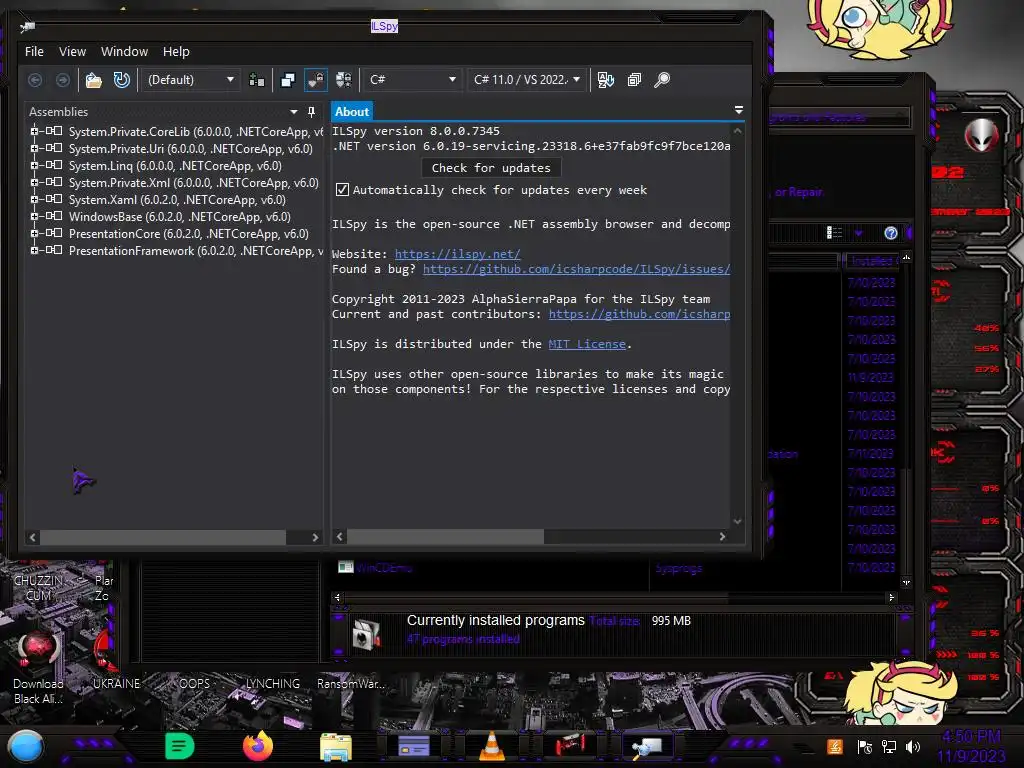Launch Firefox from the taskbar
1024x768 pixels.
tap(257, 746)
